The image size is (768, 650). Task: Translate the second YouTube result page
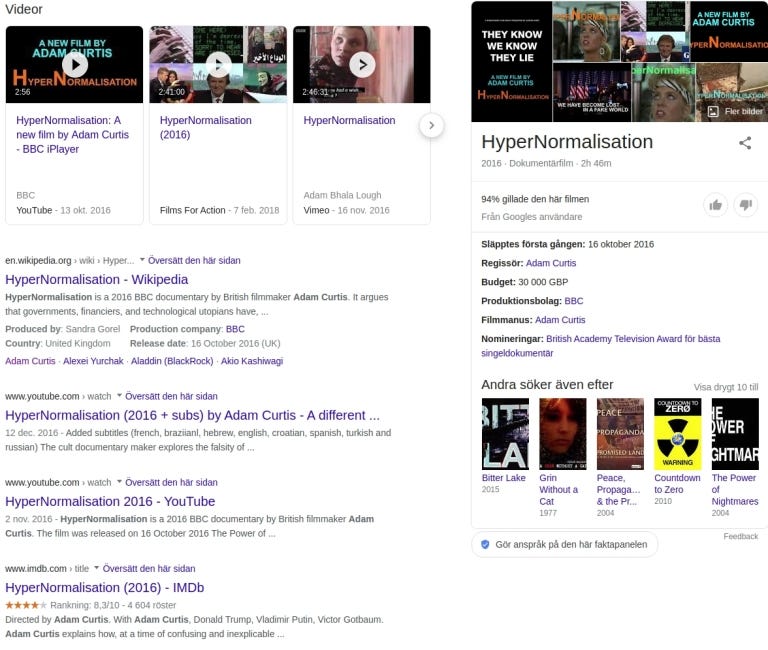(x=171, y=482)
